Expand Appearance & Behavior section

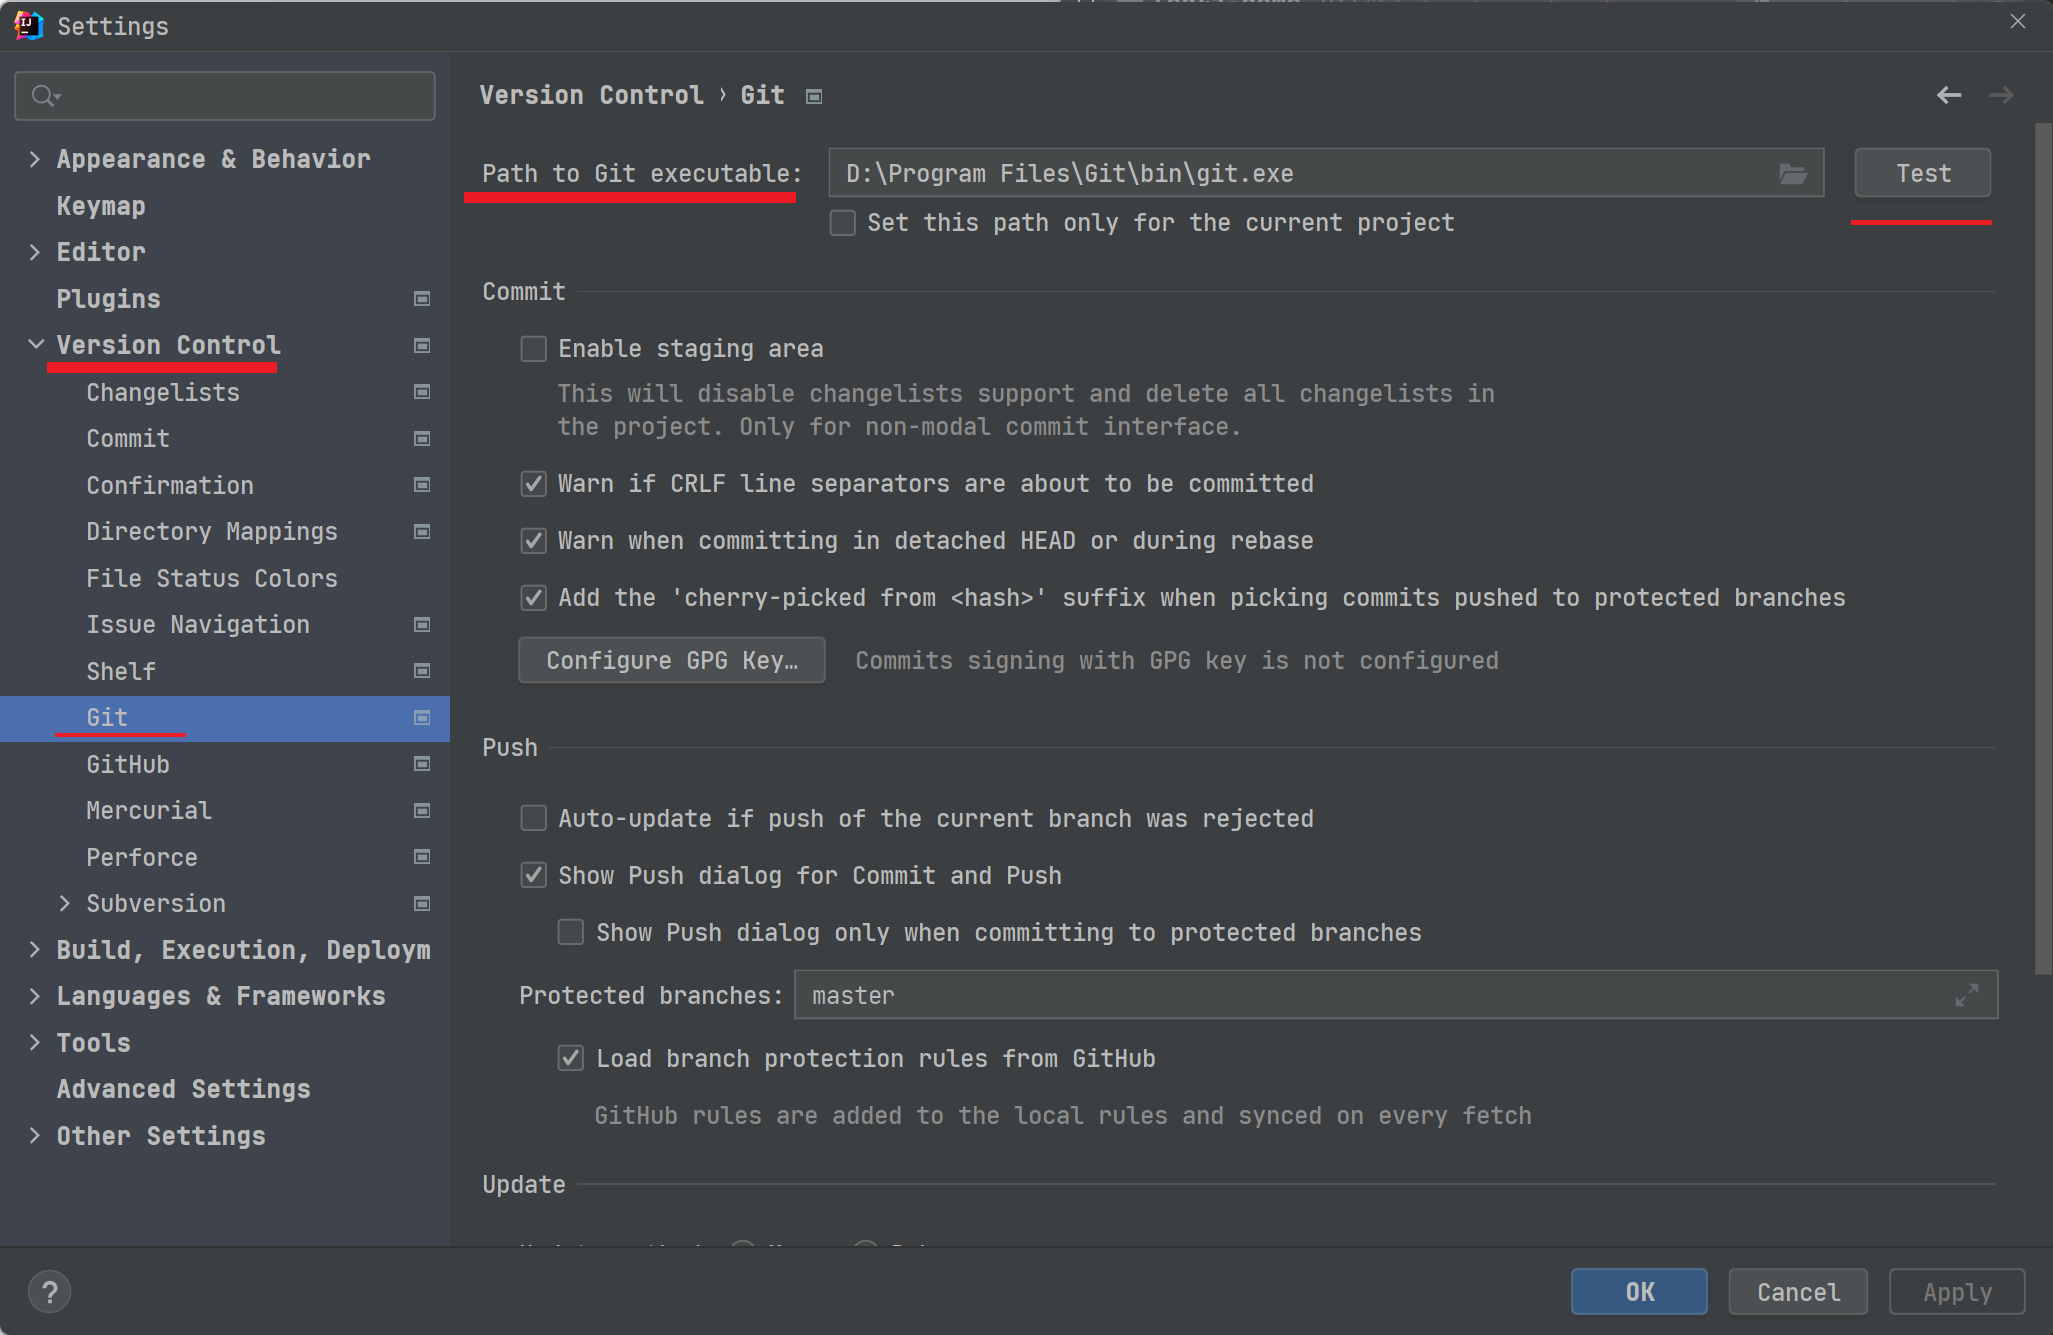click(35, 159)
